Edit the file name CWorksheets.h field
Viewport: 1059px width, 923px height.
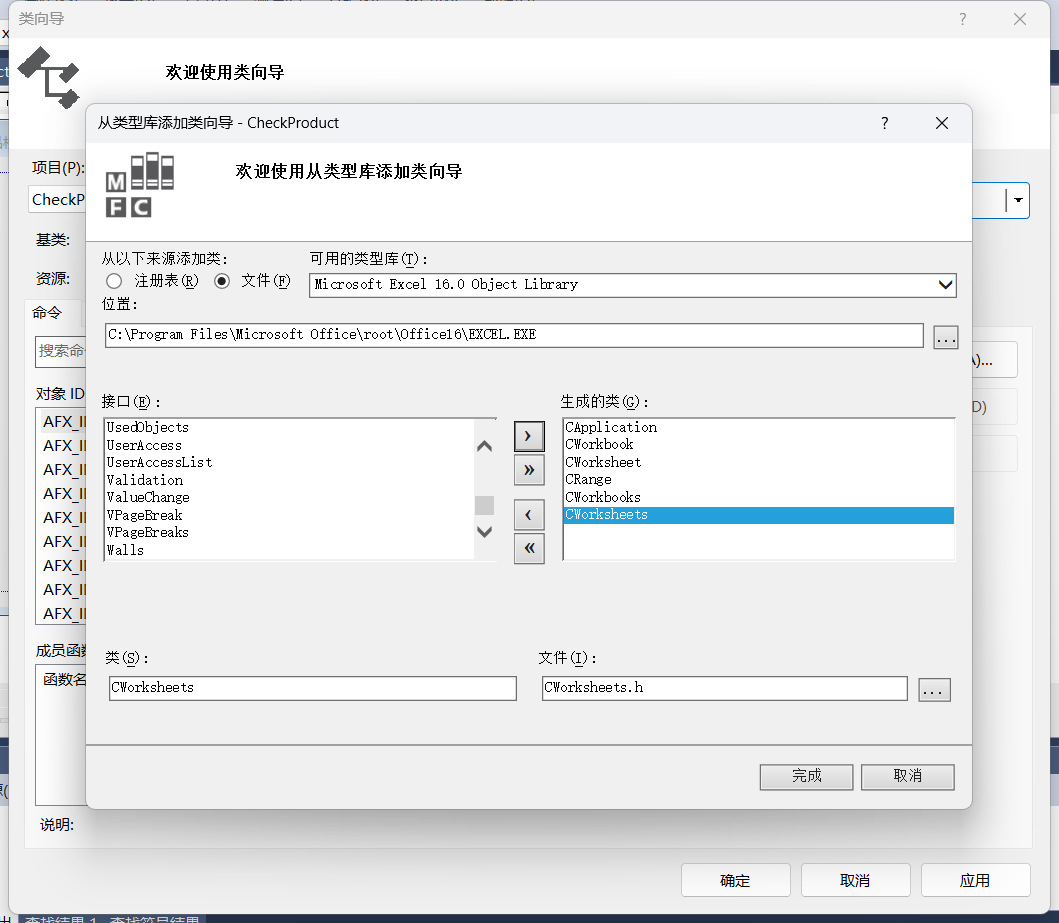[x=725, y=688]
